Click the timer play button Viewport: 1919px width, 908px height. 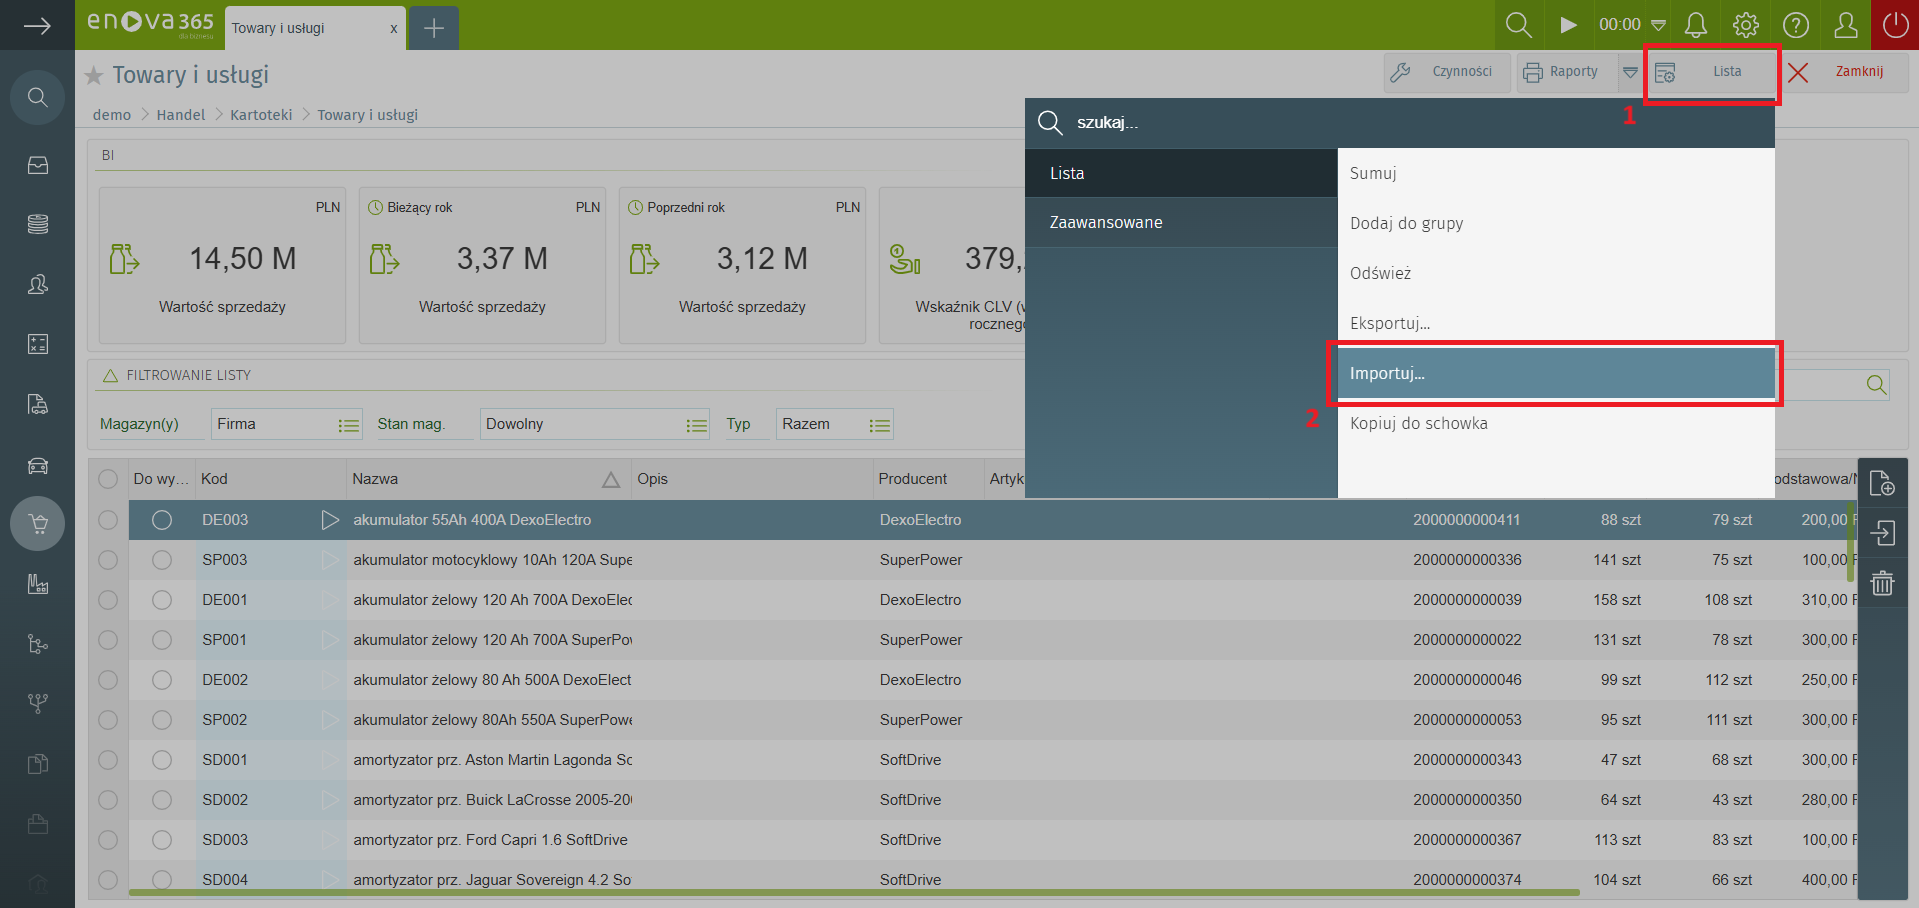pos(1568,25)
